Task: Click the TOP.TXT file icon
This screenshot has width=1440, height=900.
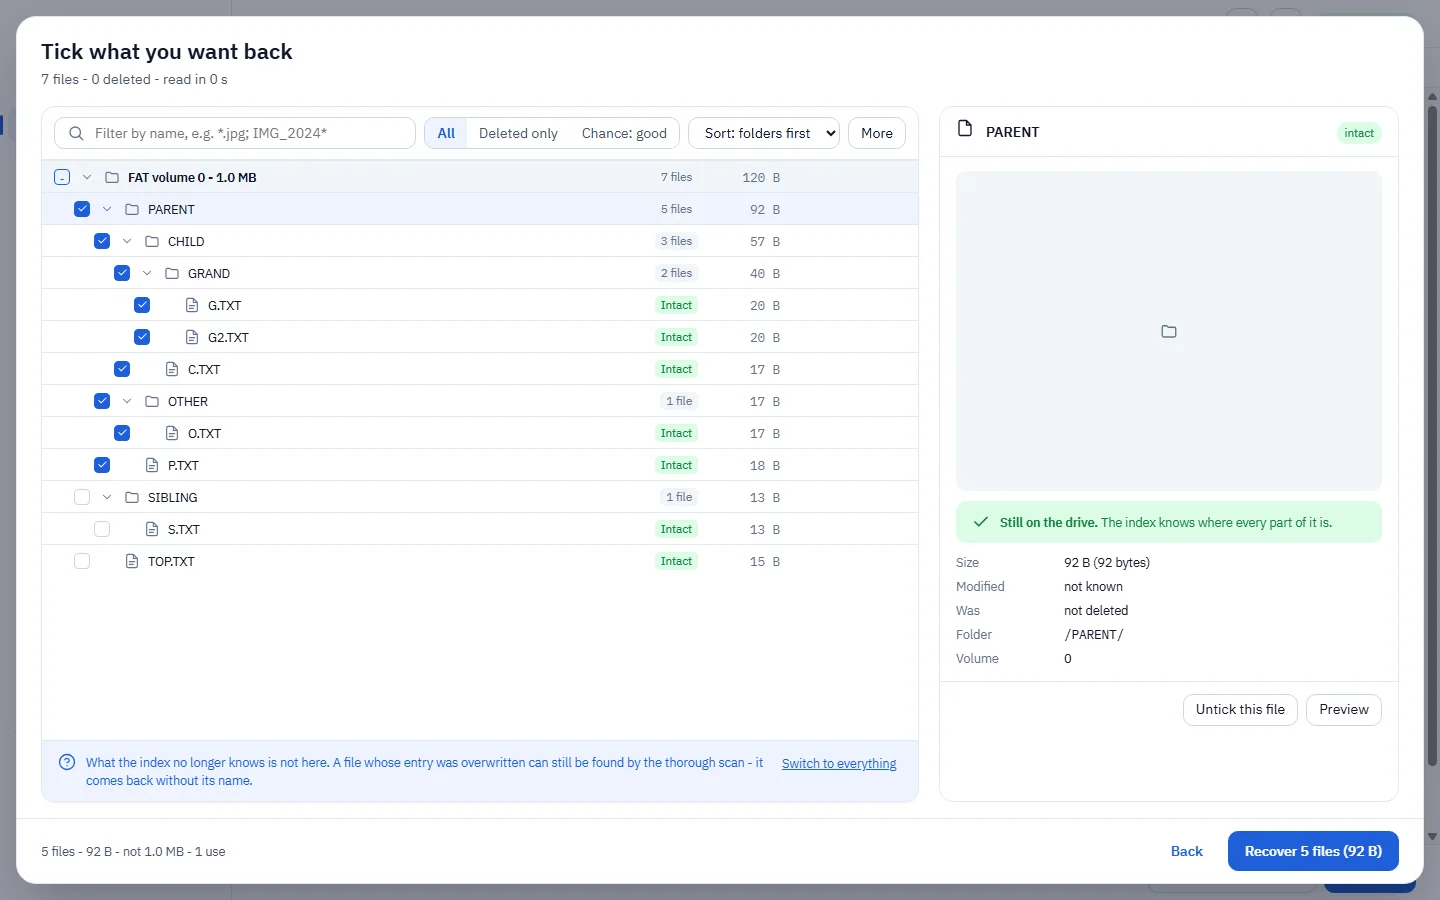Action: [x=132, y=561]
